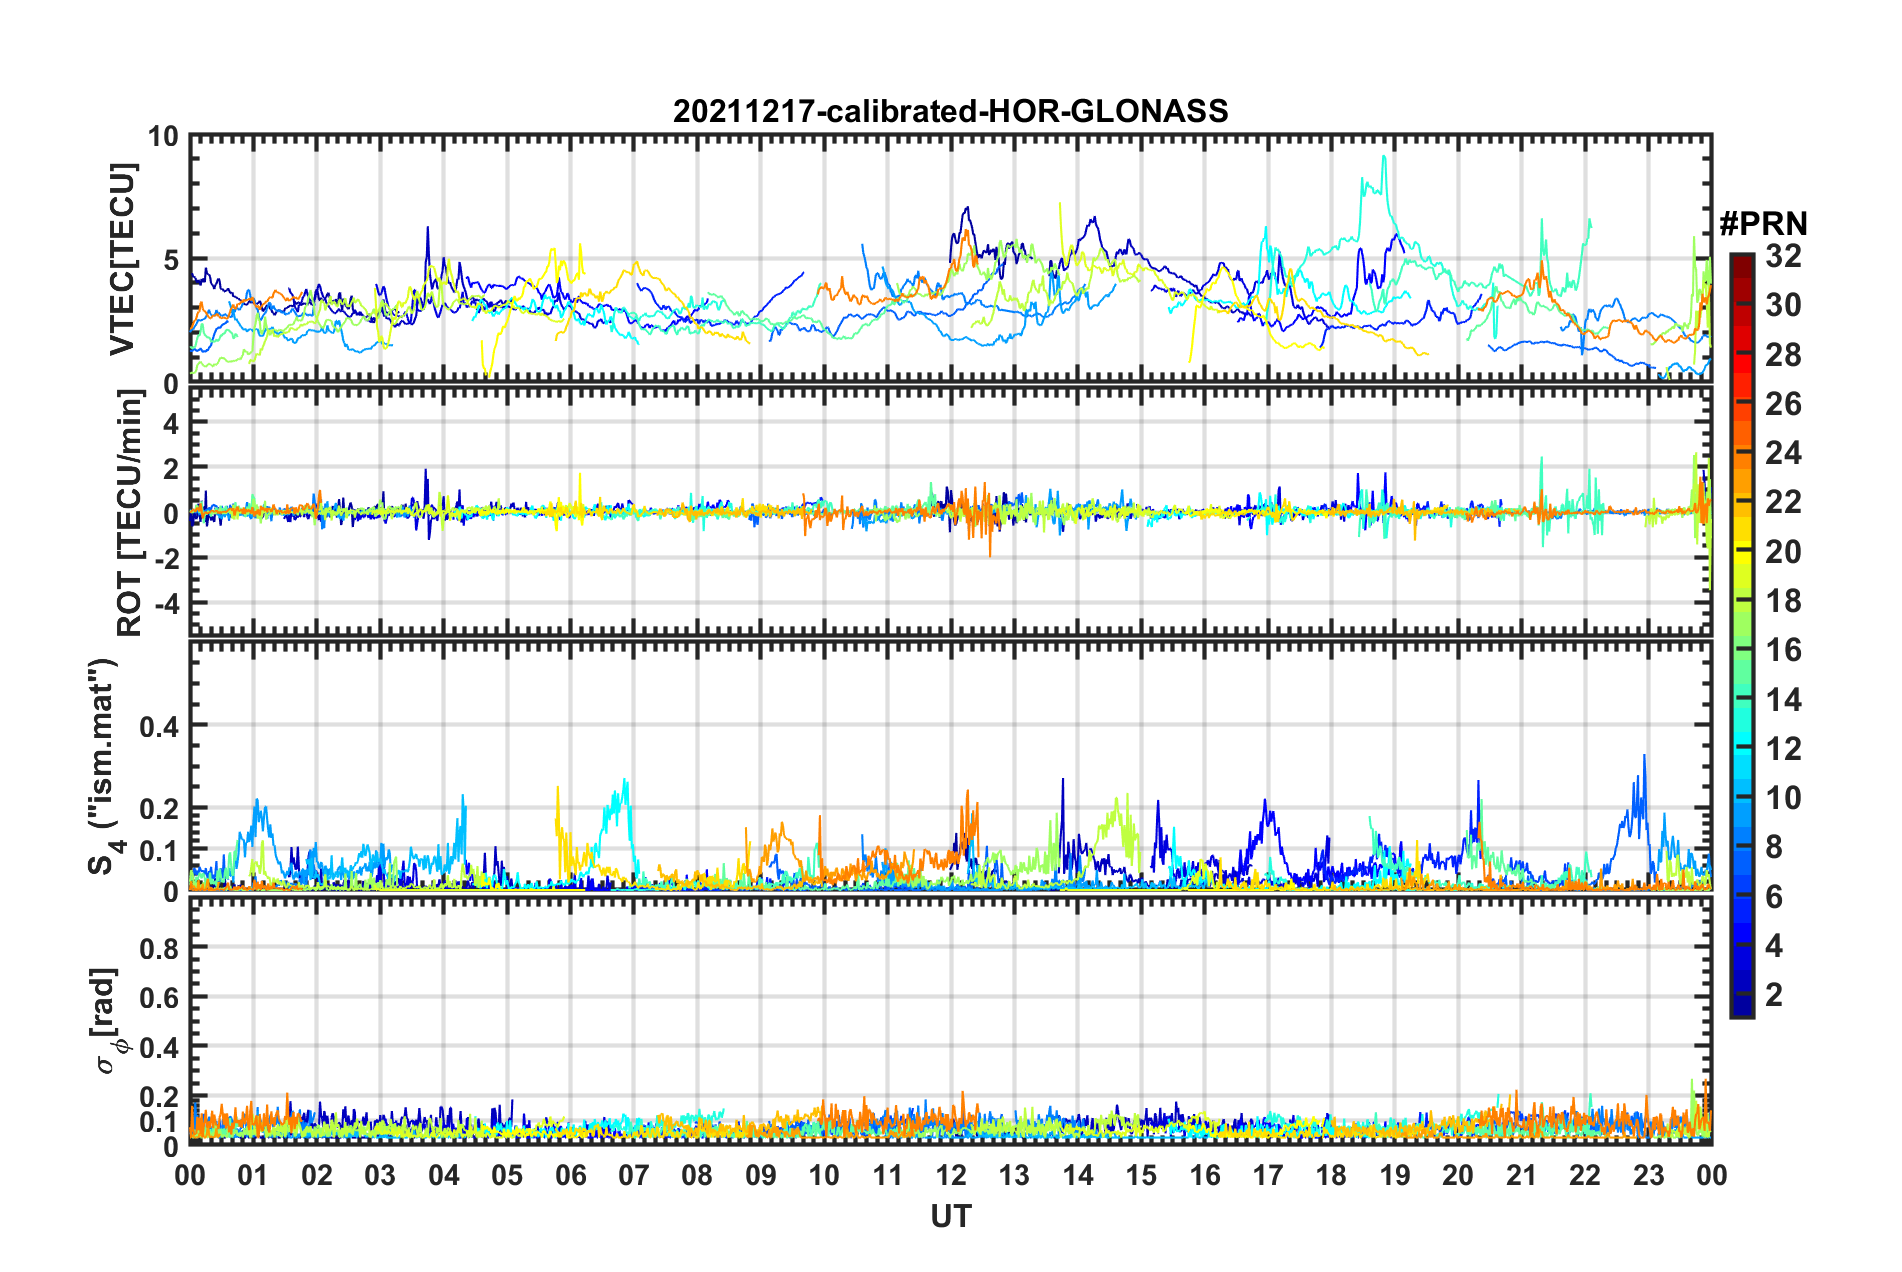The width and height of the screenshot is (1902, 1272).
Task: Click the ROT [TECU/min] axis label
Action: pyautogui.click(x=129, y=512)
